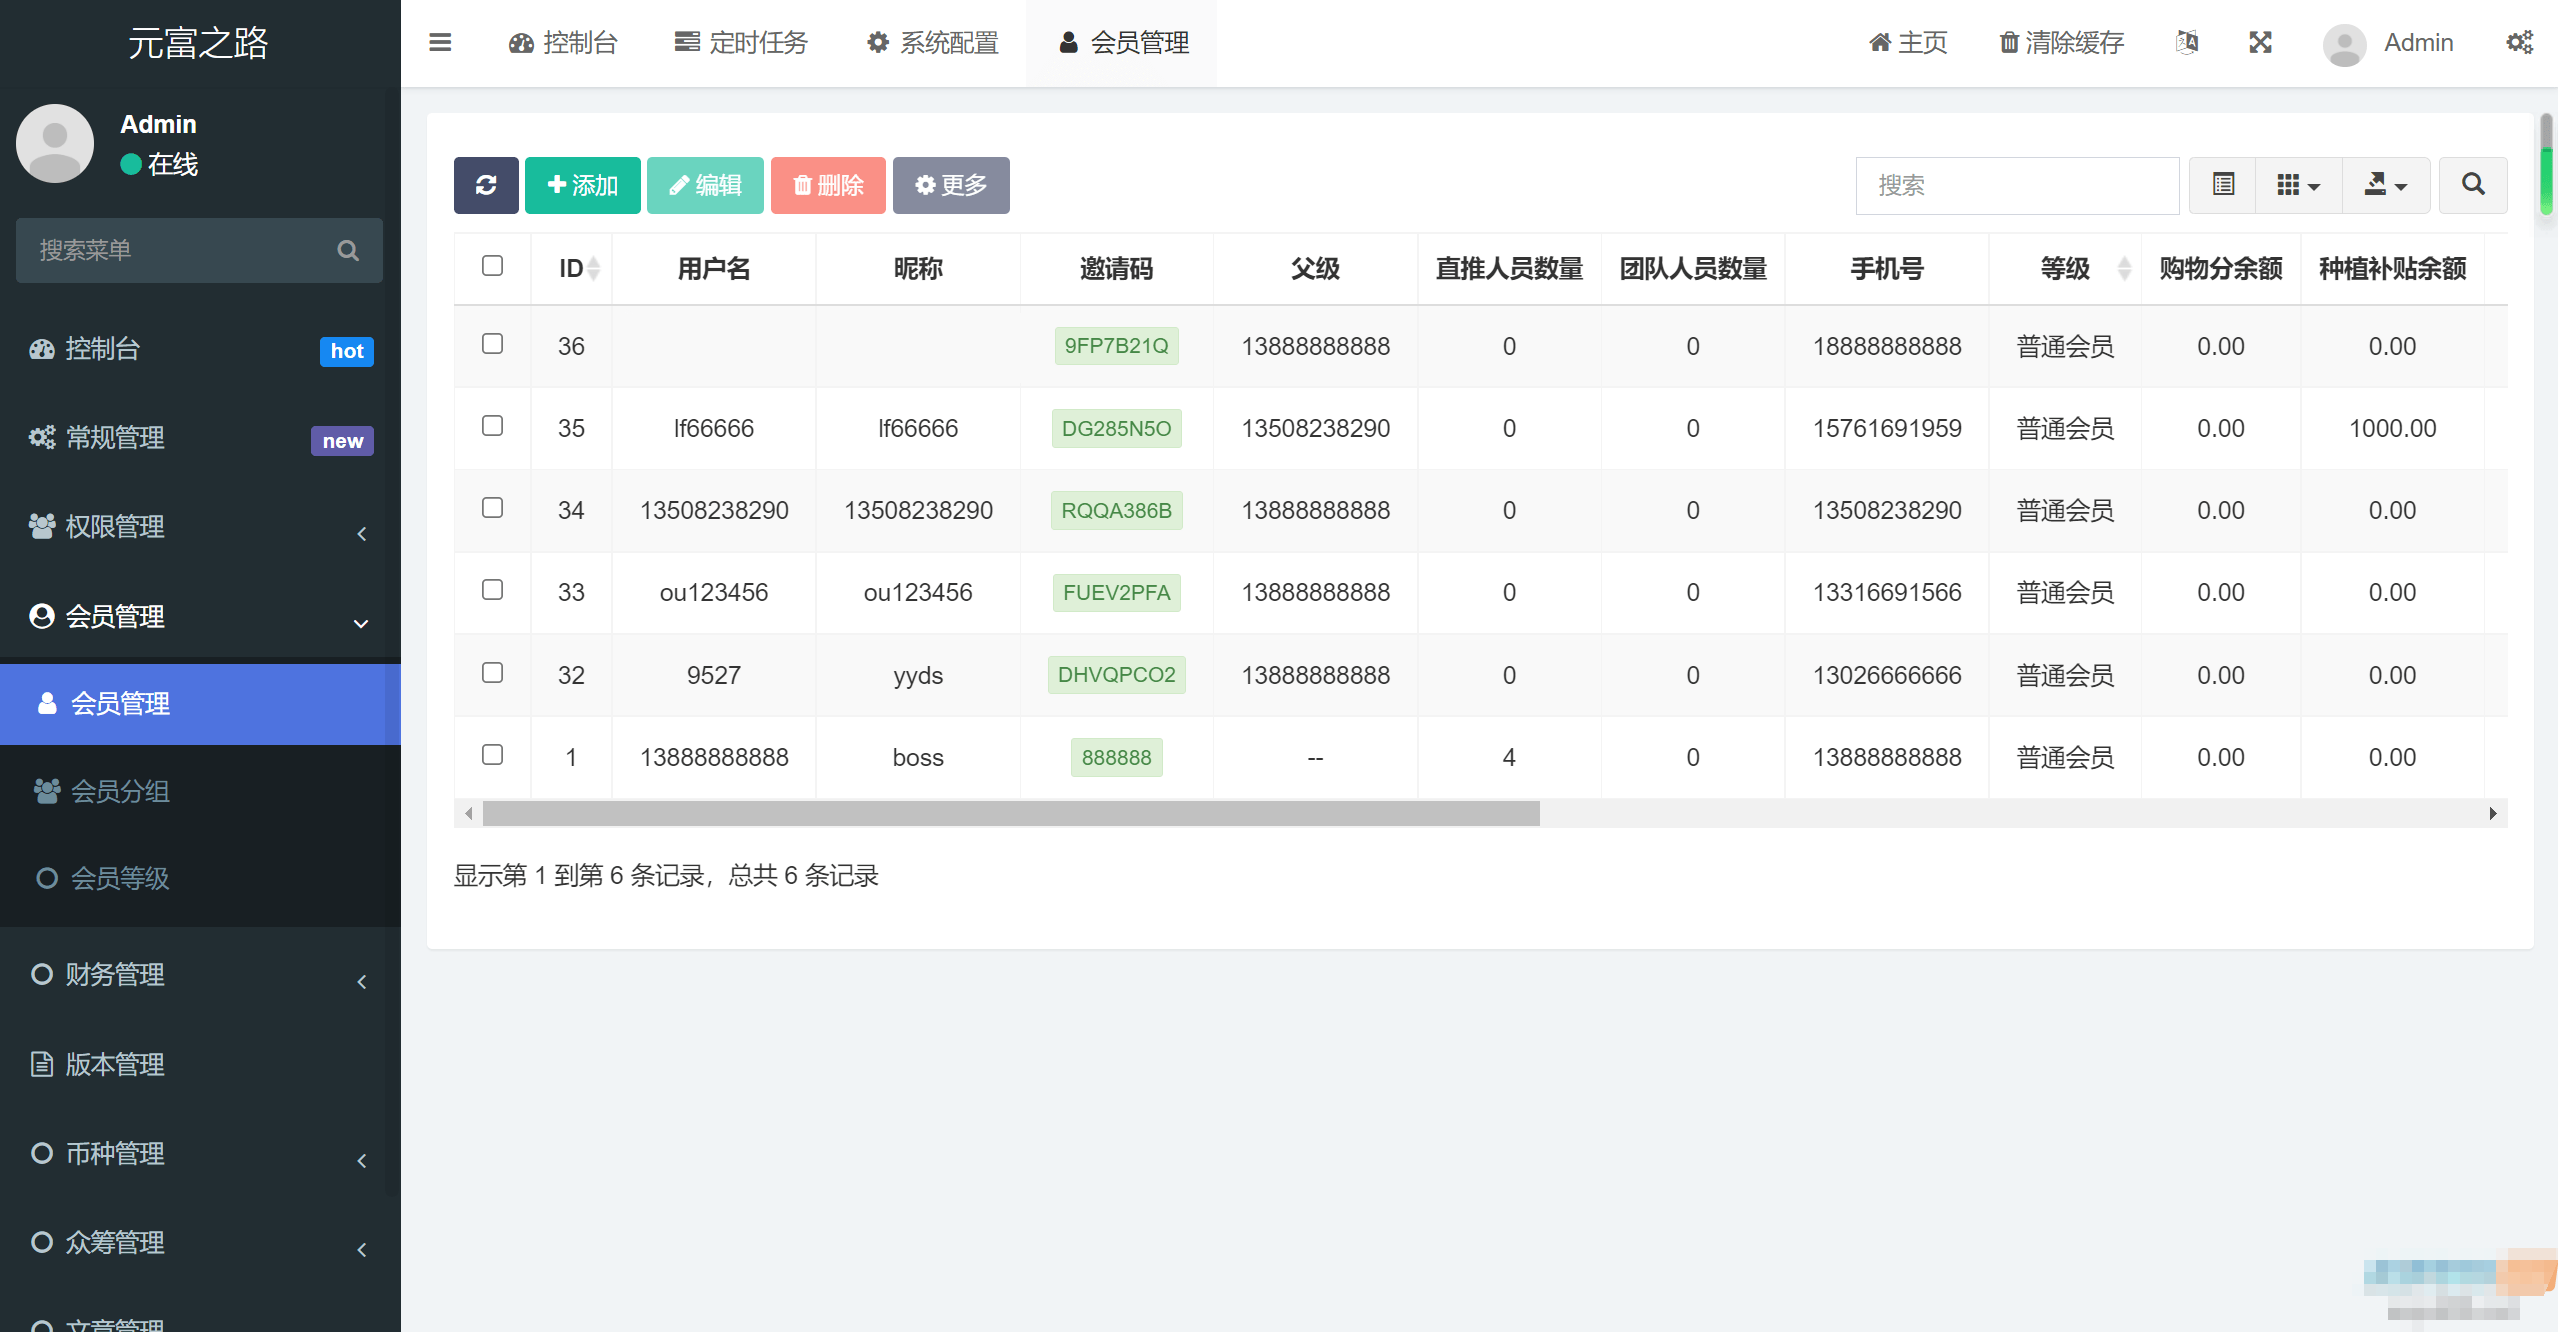Screen dimensions: 2558x1332
Task: Check the checkbox for row ID 34
Action: pyautogui.click(x=492, y=508)
